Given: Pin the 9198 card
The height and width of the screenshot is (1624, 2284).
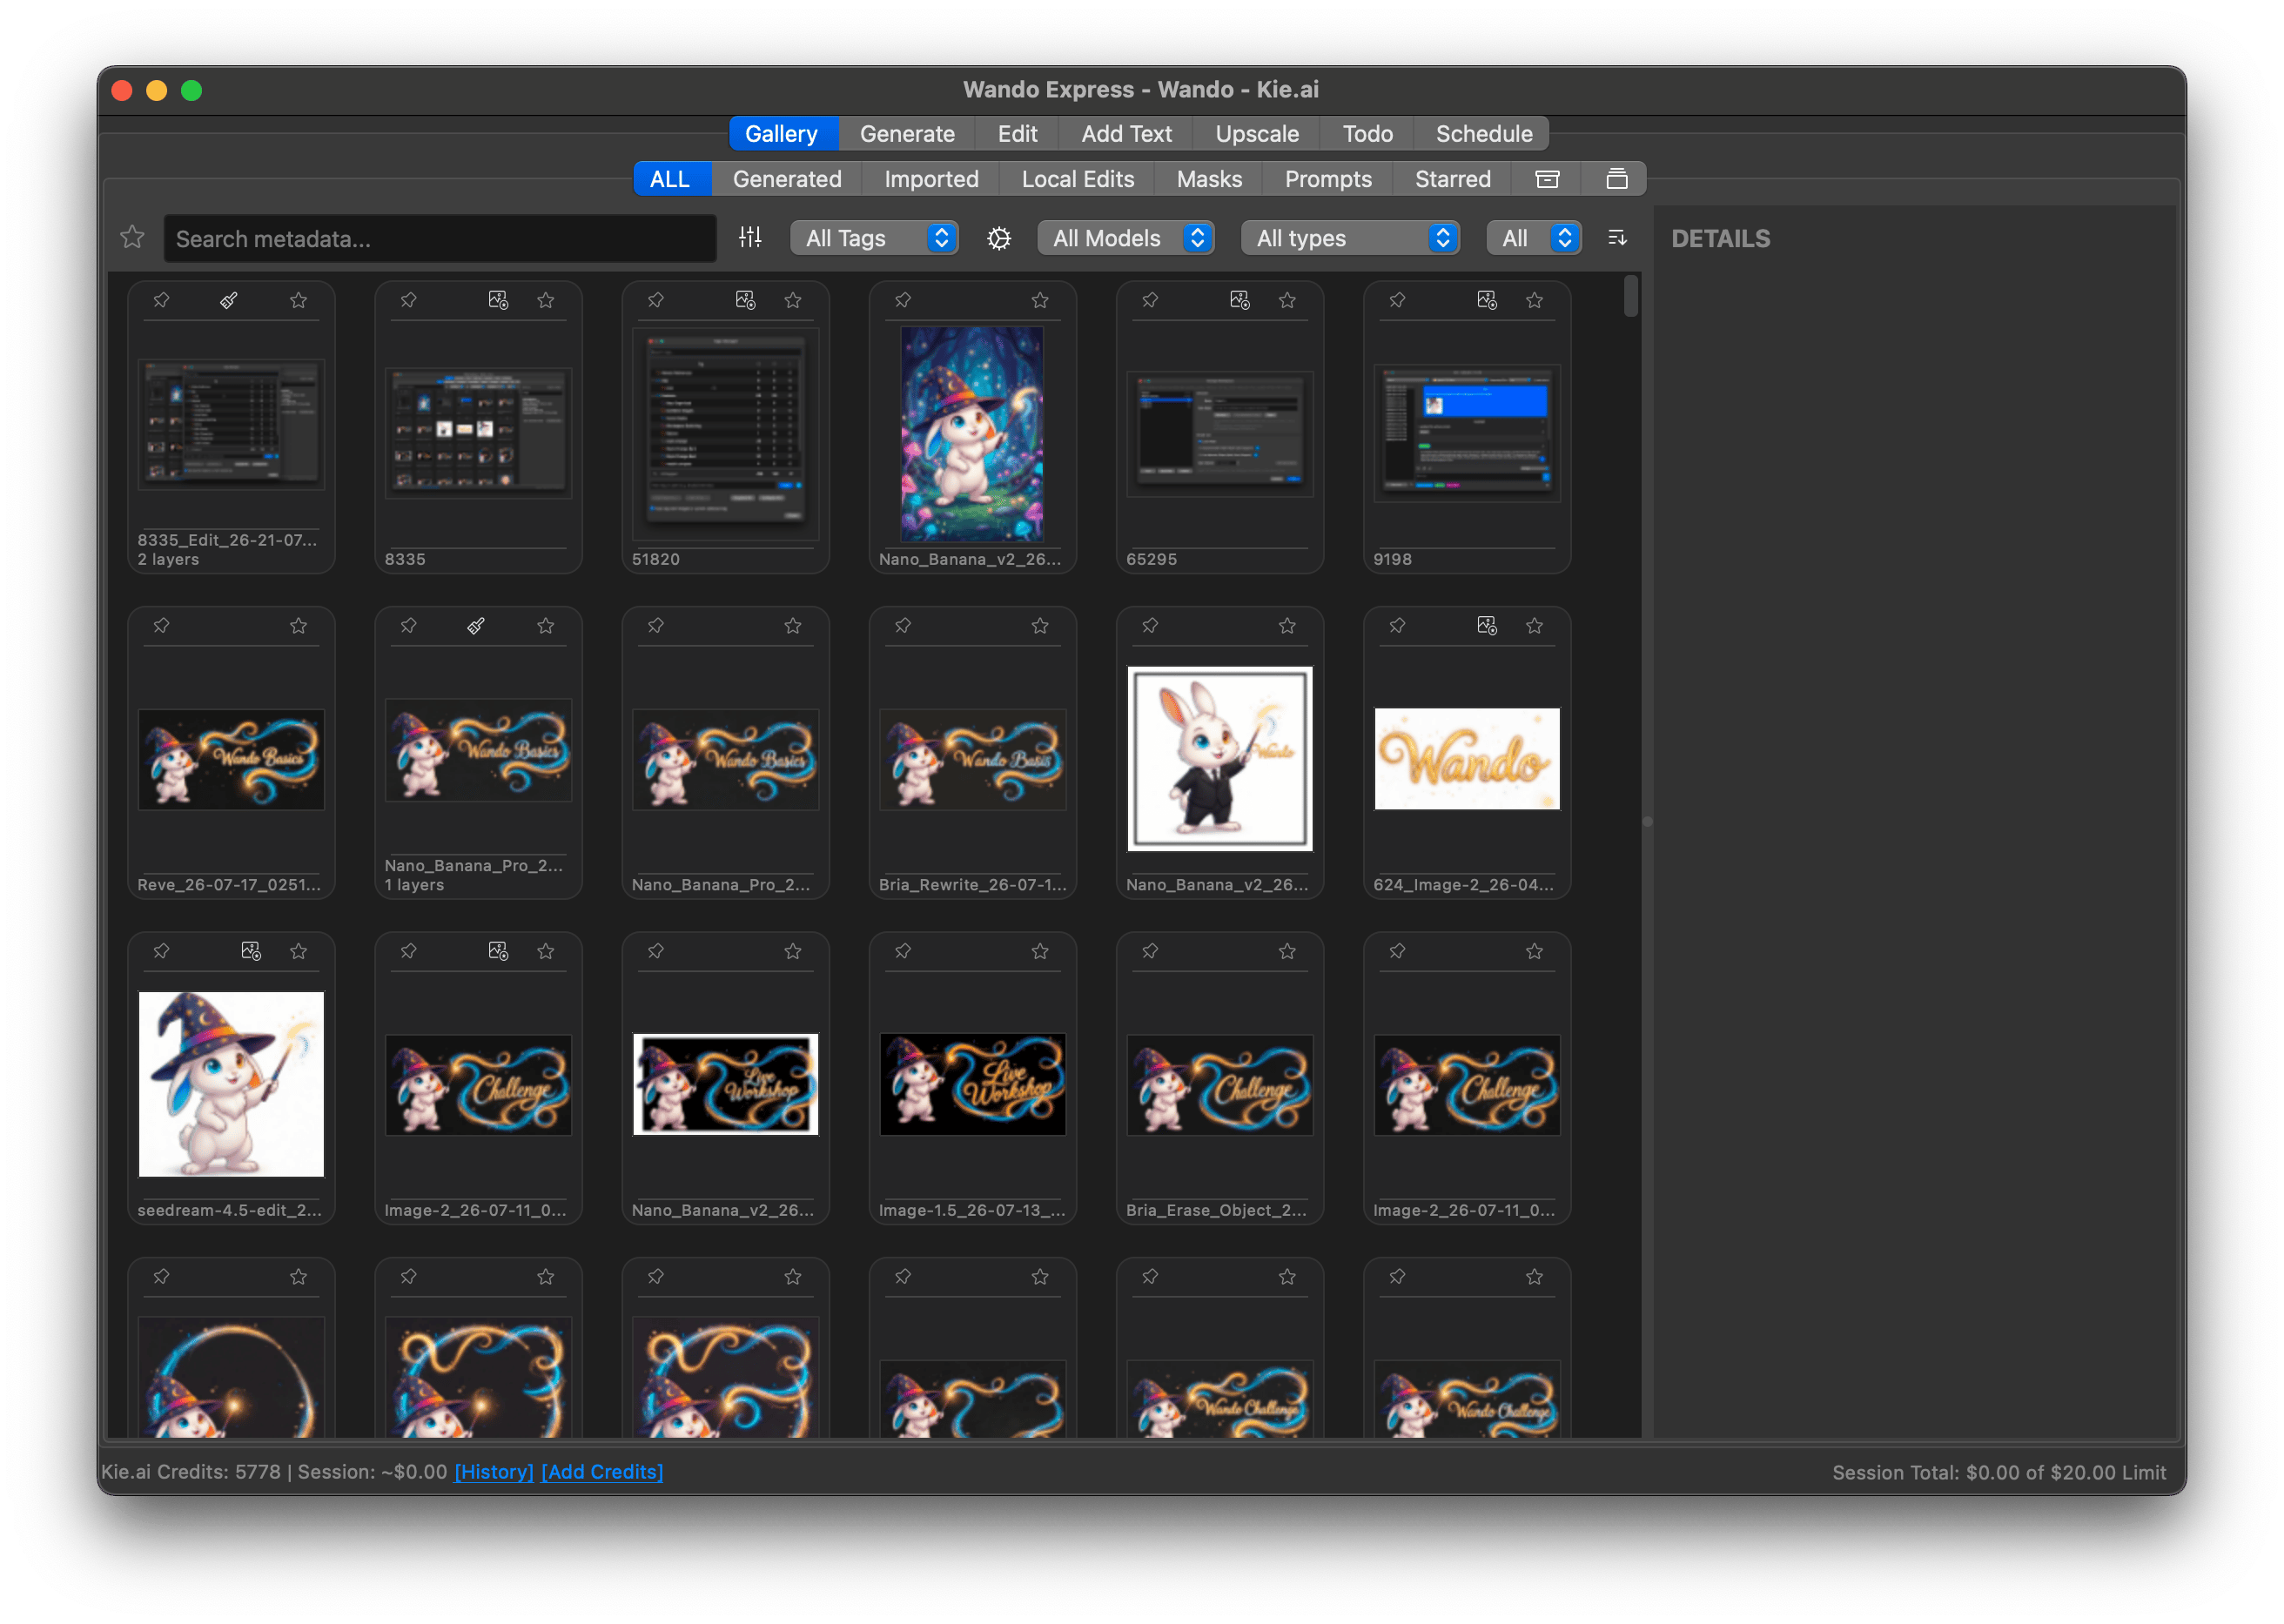Looking at the screenshot, I should click(1397, 300).
